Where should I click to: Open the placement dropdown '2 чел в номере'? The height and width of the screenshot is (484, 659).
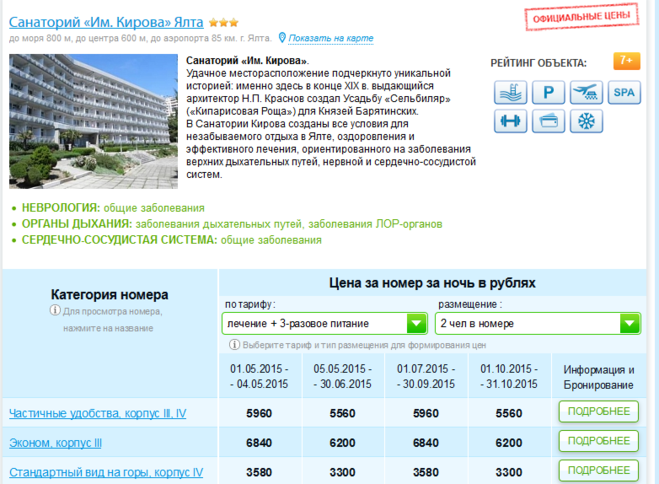(x=538, y=323)
